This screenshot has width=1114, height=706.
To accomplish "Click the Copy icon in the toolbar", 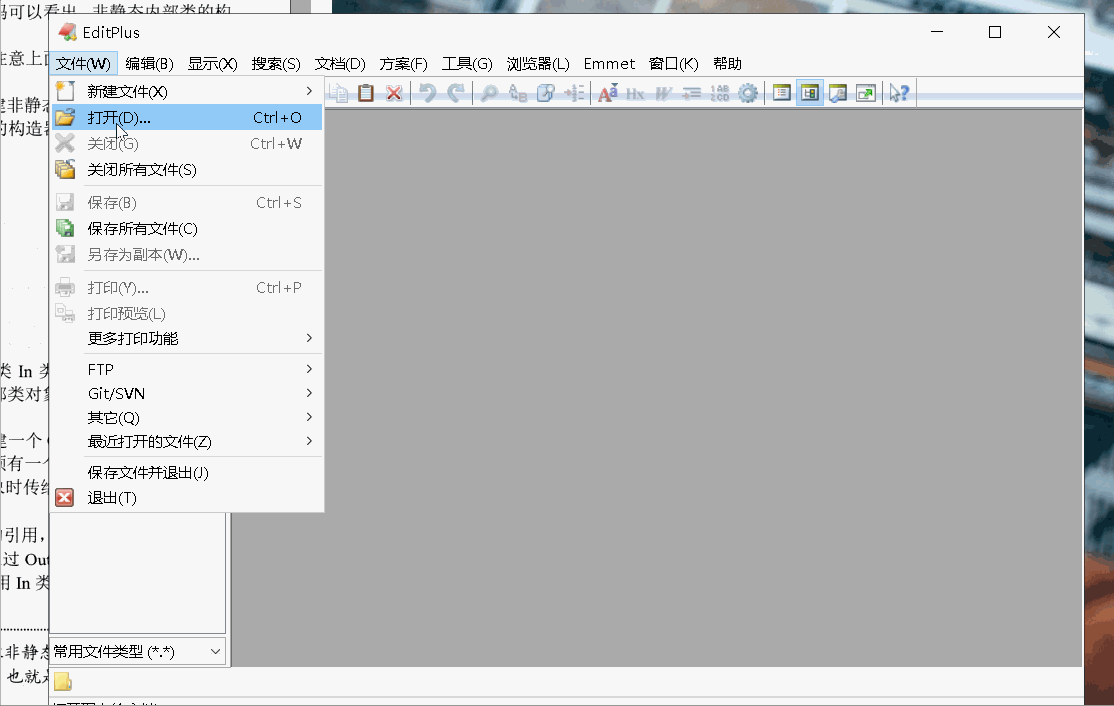I will point(338,93).
